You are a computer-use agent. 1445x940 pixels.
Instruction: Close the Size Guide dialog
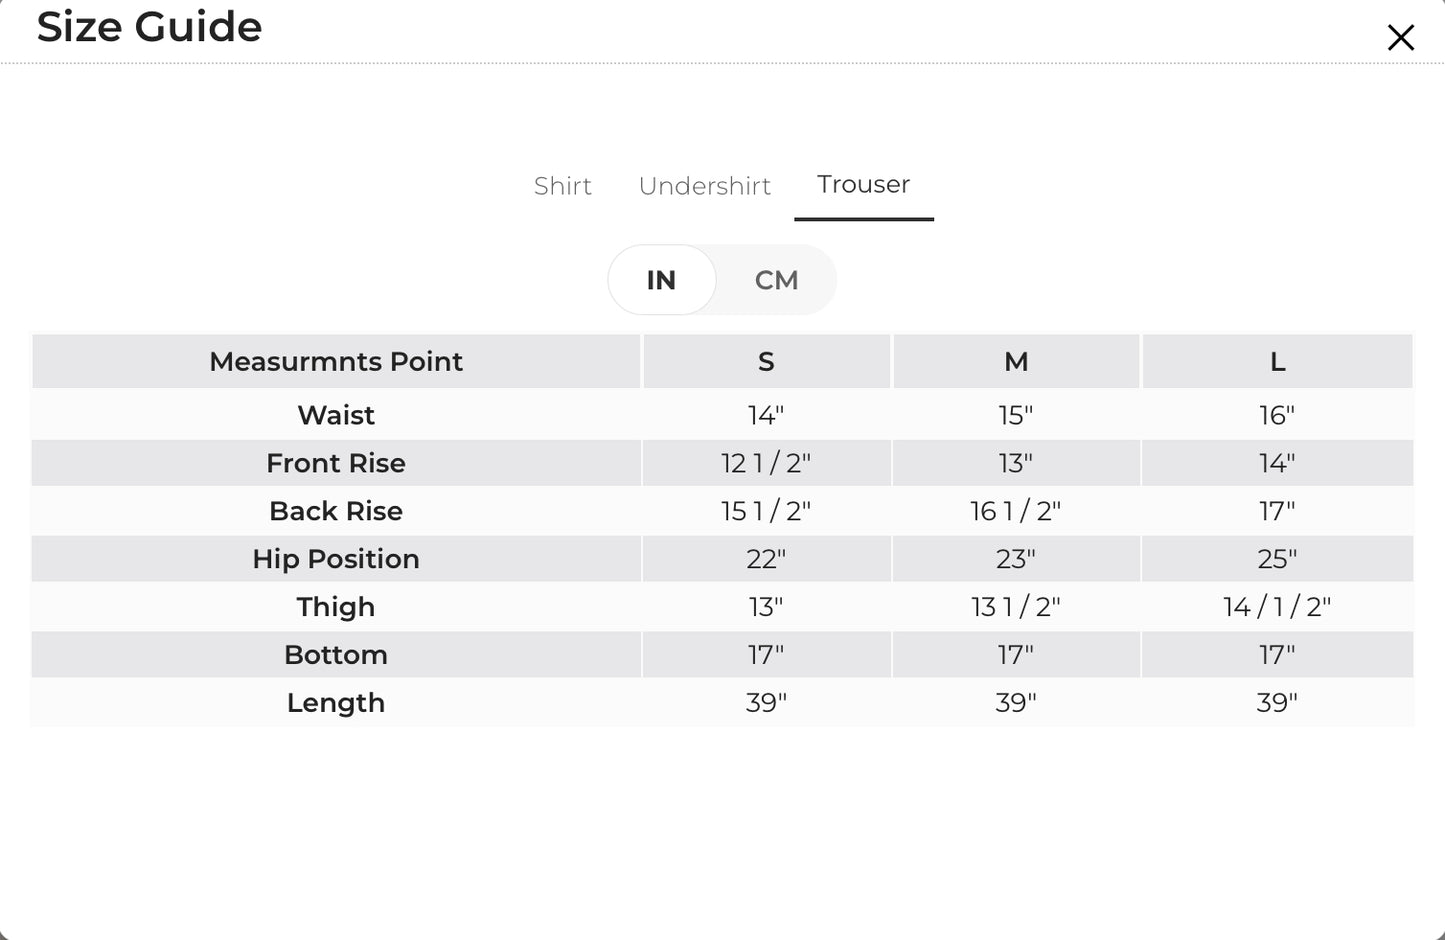click(x=1400, y=38)
